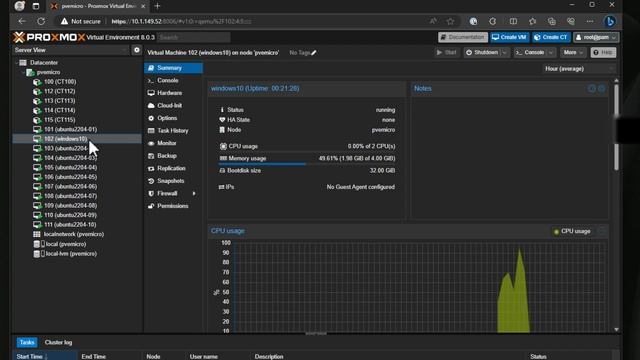Click the summary panel vertical scrollbar

coord(616,127)
